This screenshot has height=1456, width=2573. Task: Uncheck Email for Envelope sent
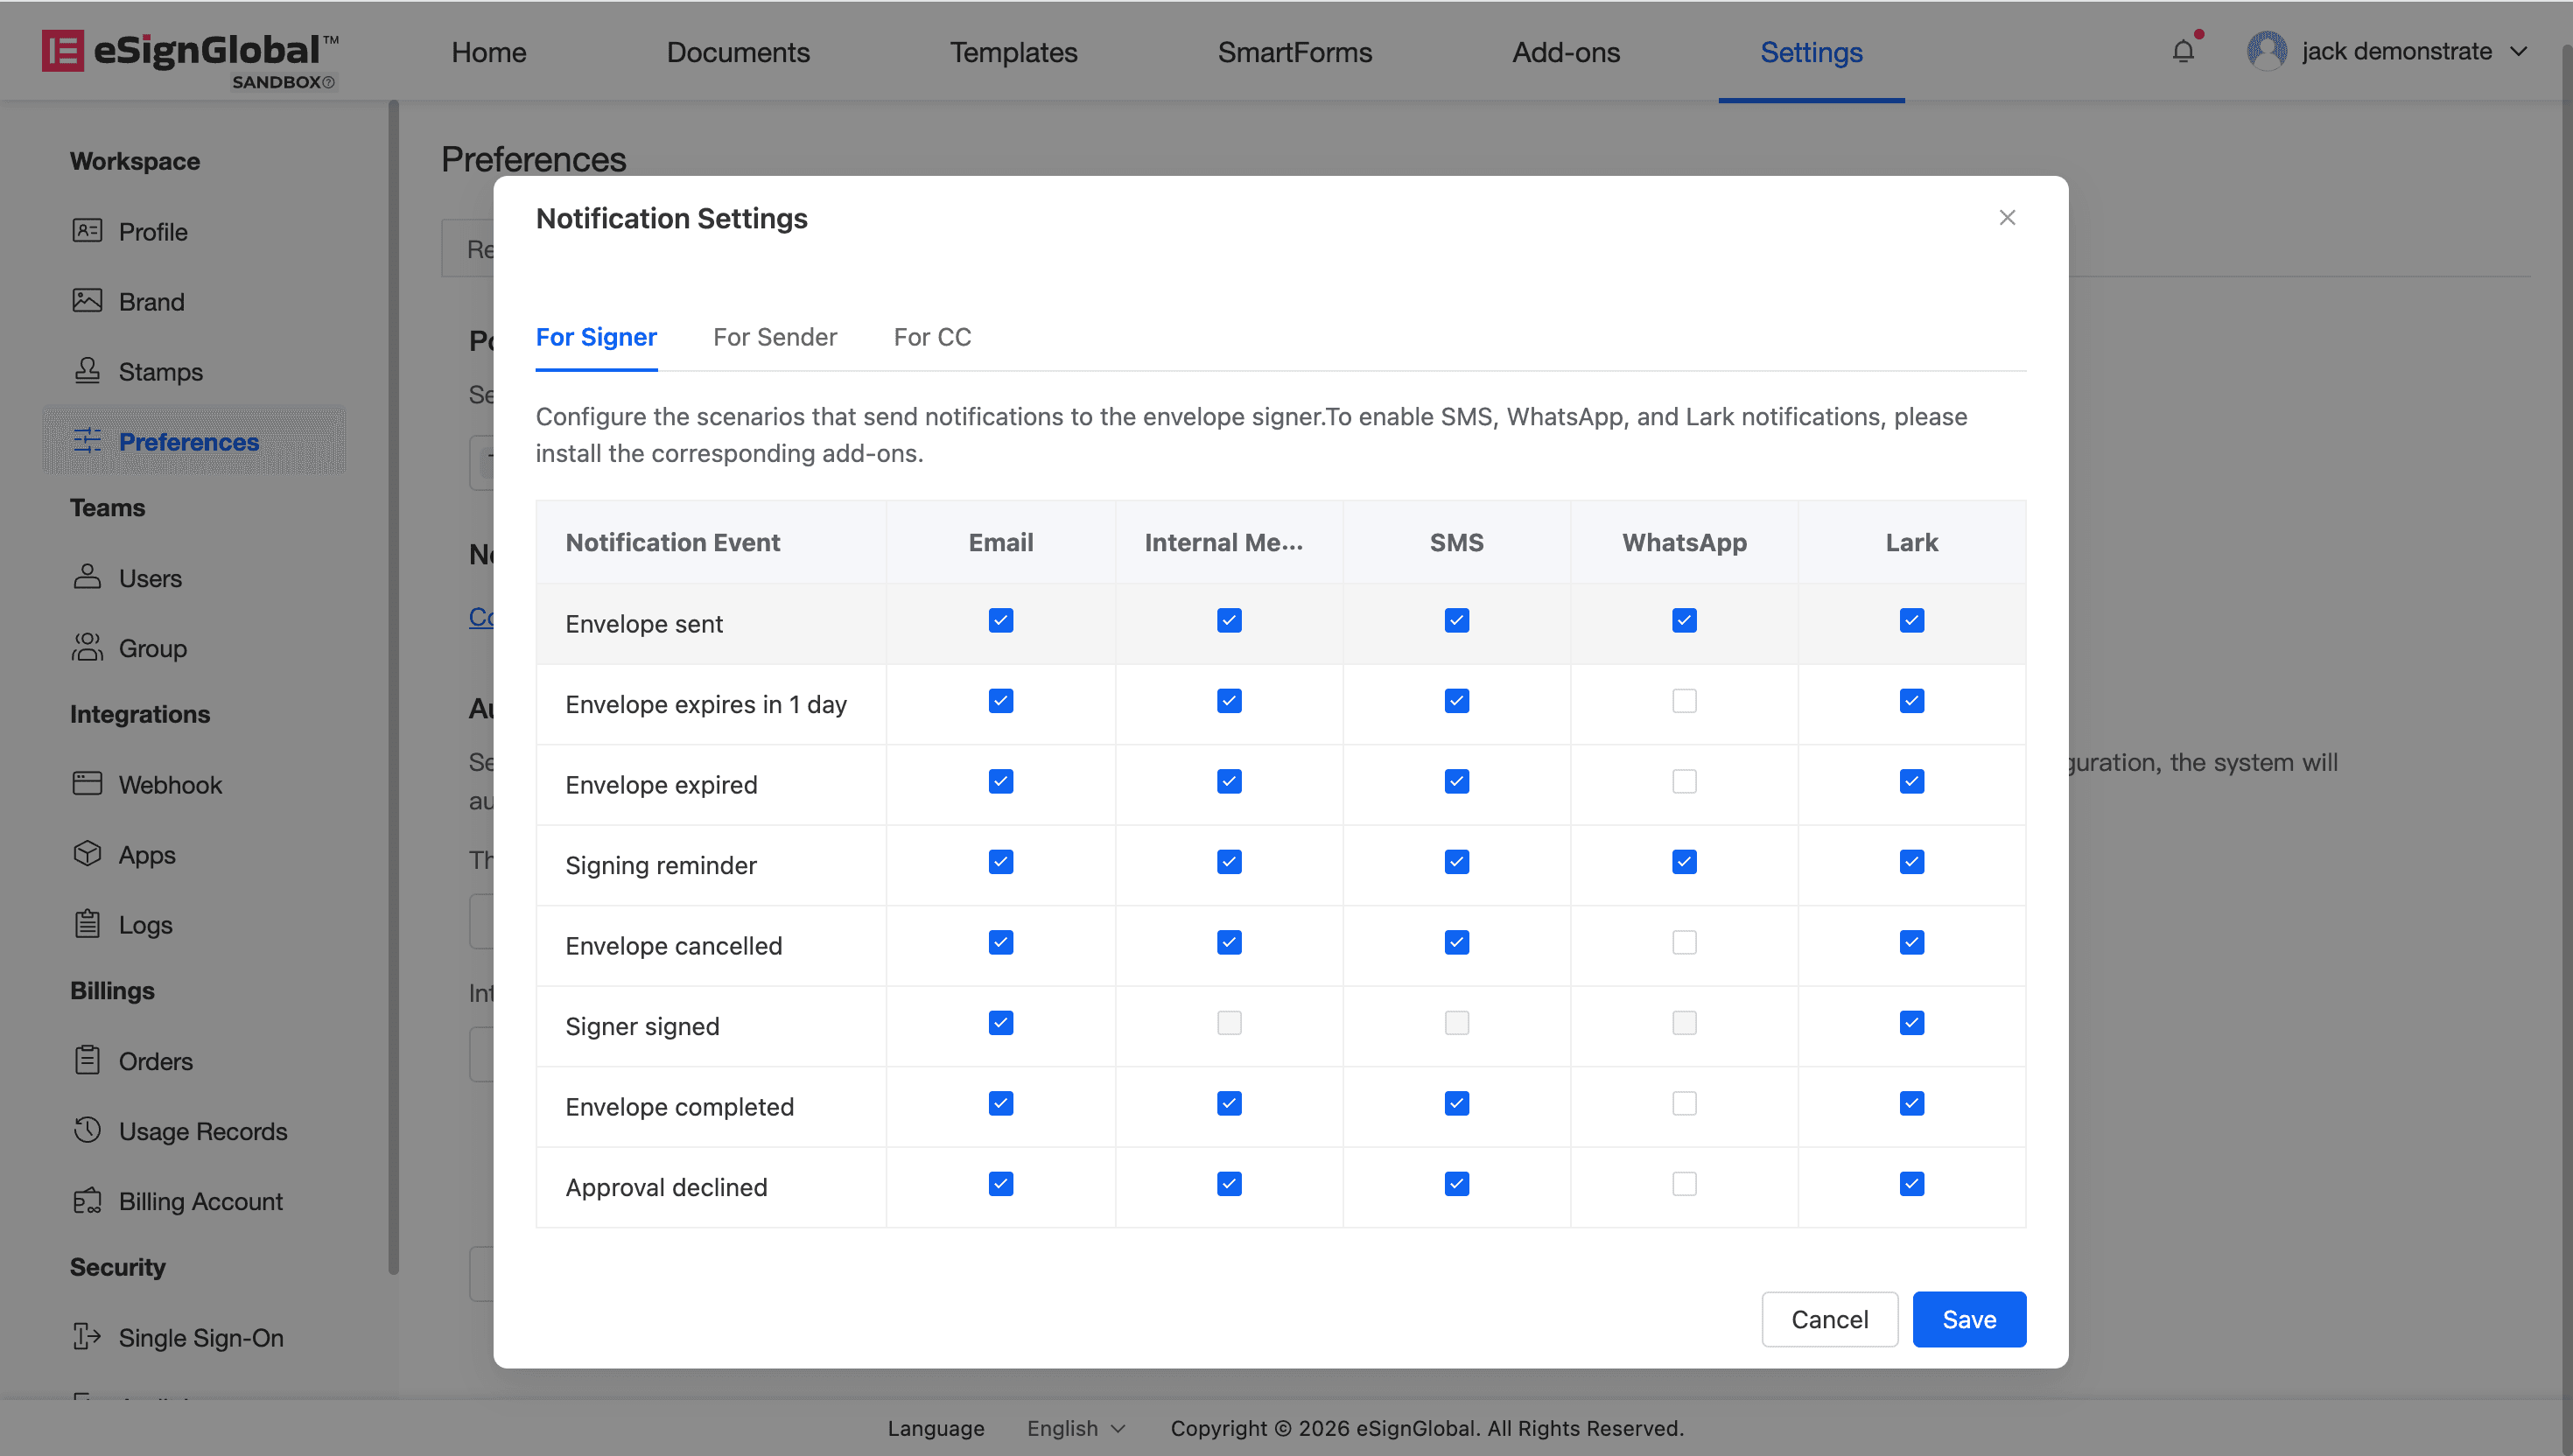tap(1001, 621)
